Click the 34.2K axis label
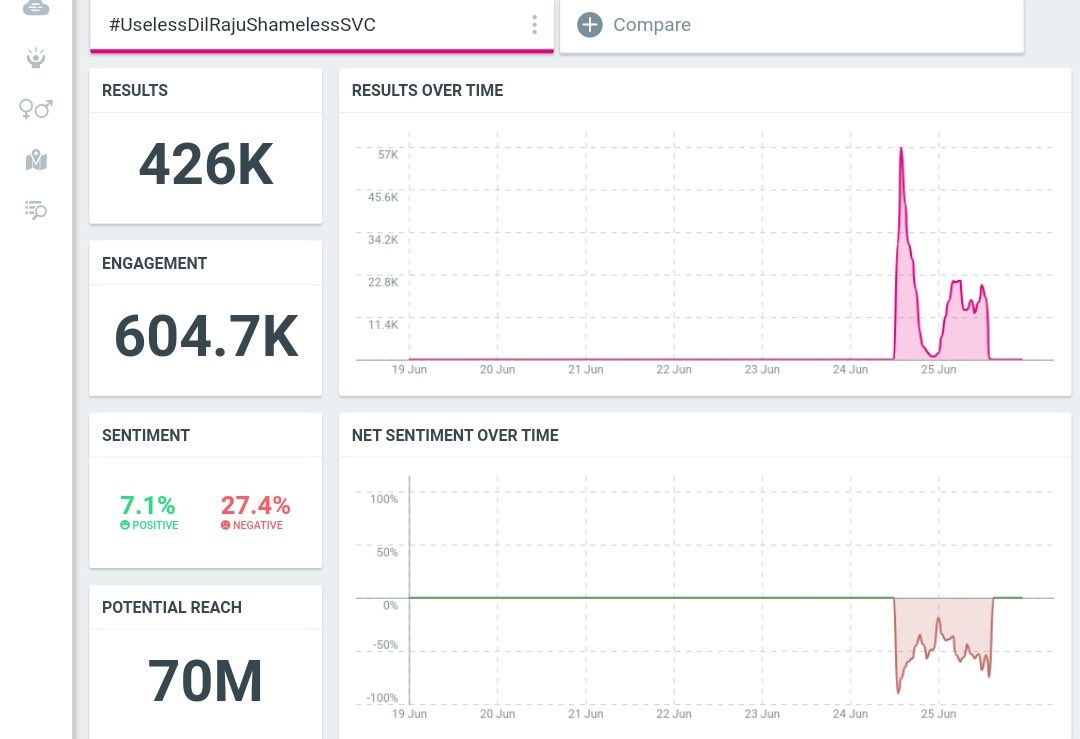This screenshot has width=1080, height=739. (383, 240)
